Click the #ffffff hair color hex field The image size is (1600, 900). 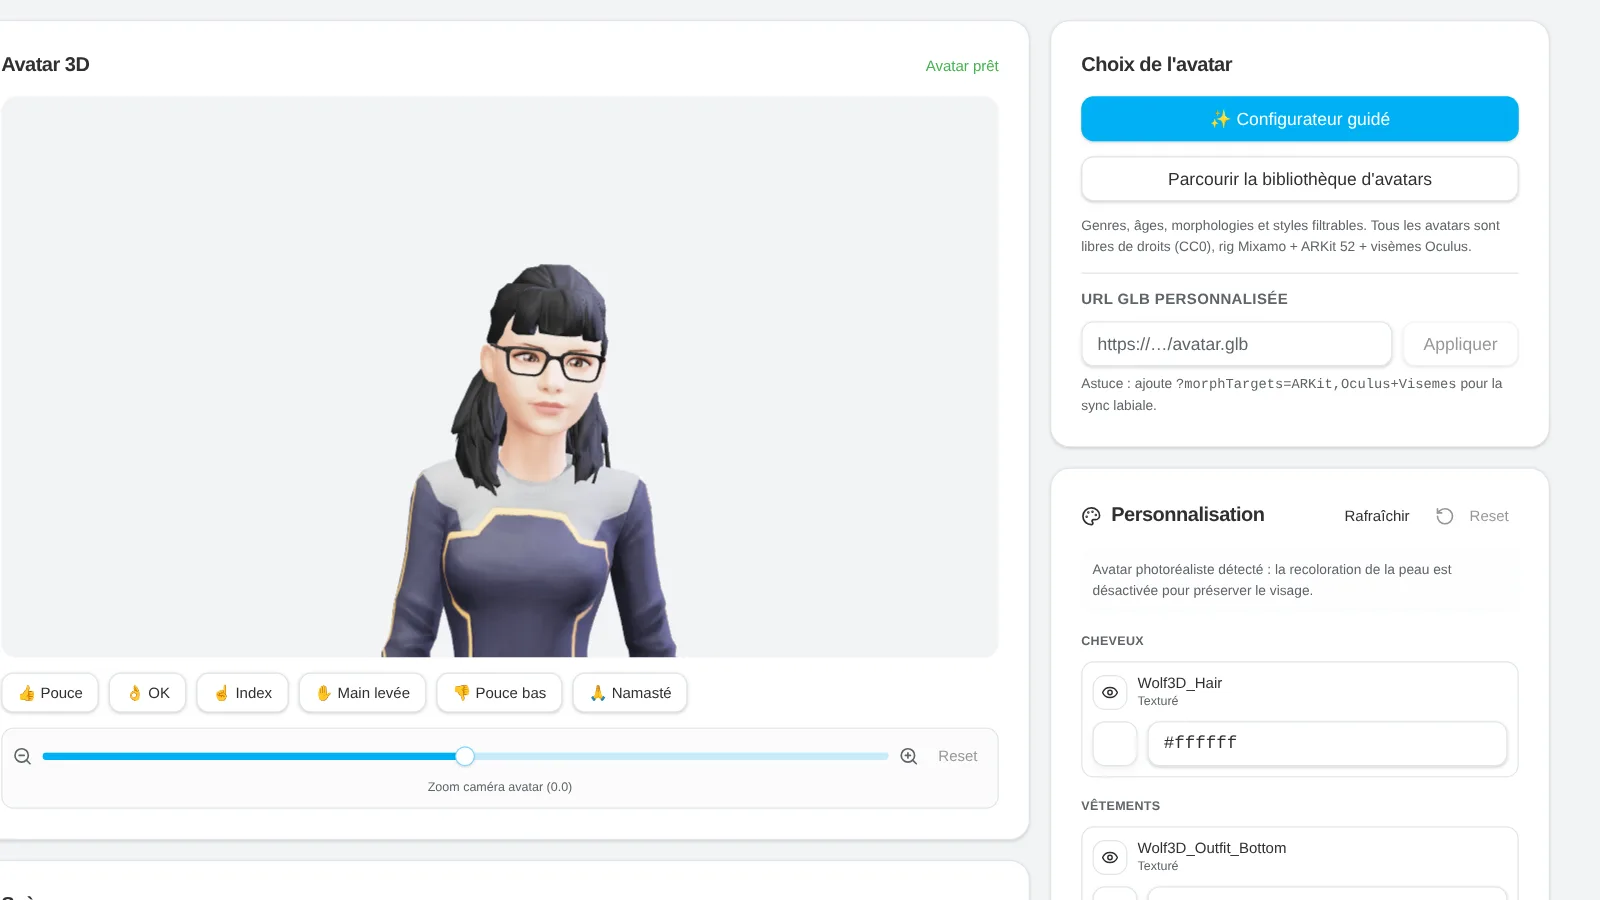coord(1327,744)
